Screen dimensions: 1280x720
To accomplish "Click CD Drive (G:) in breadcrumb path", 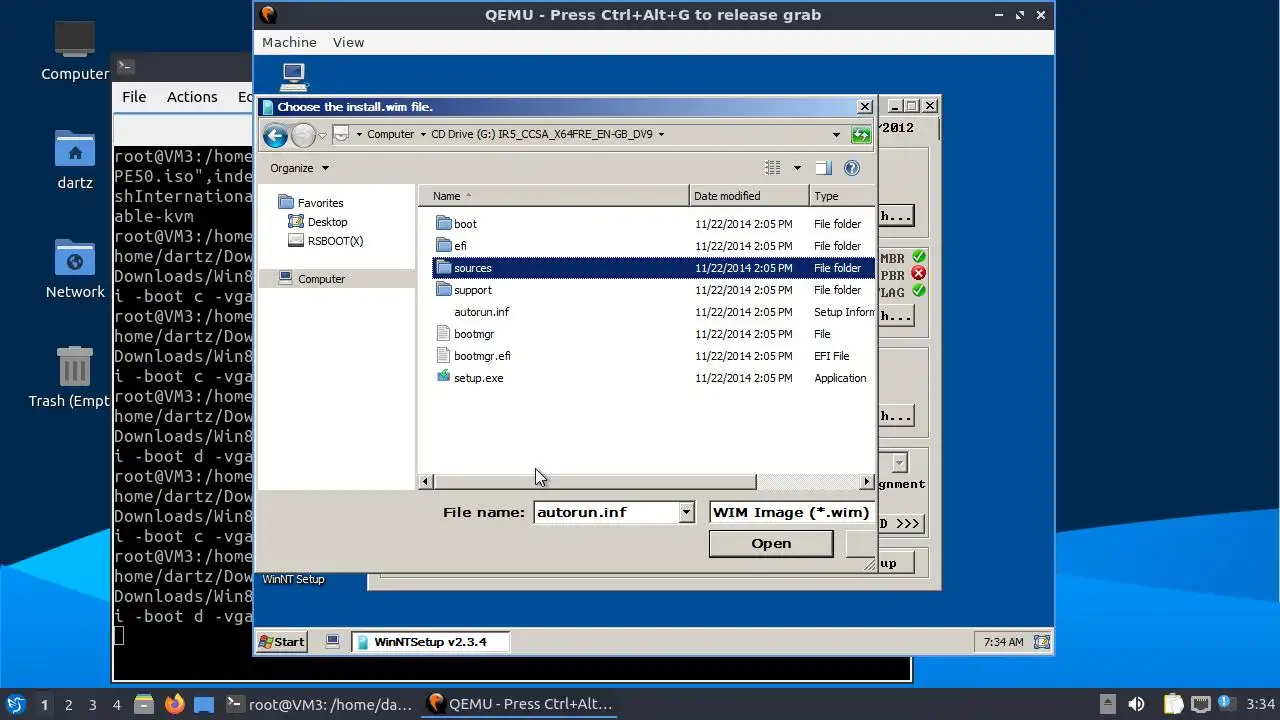I will click(541, 134).
